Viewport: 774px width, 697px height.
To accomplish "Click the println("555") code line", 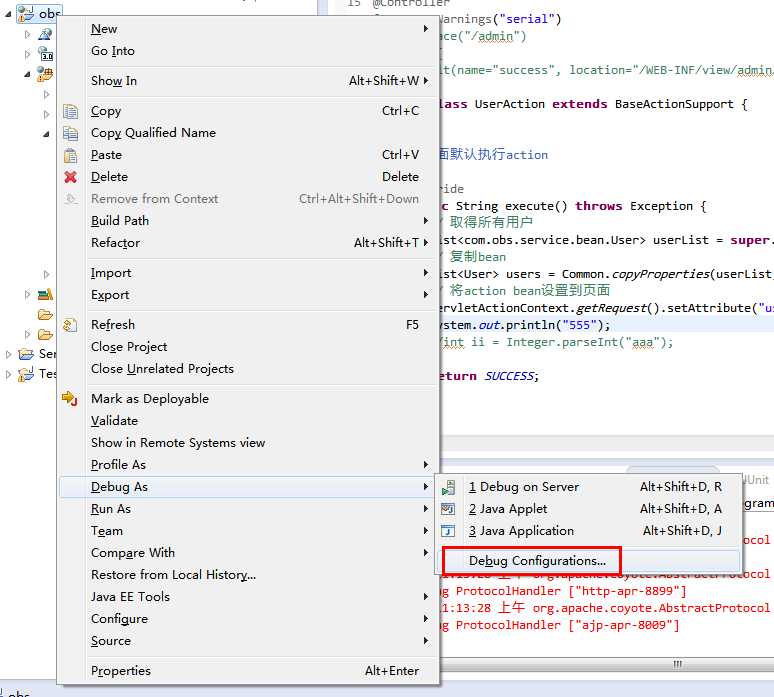I will pos(525,325).
